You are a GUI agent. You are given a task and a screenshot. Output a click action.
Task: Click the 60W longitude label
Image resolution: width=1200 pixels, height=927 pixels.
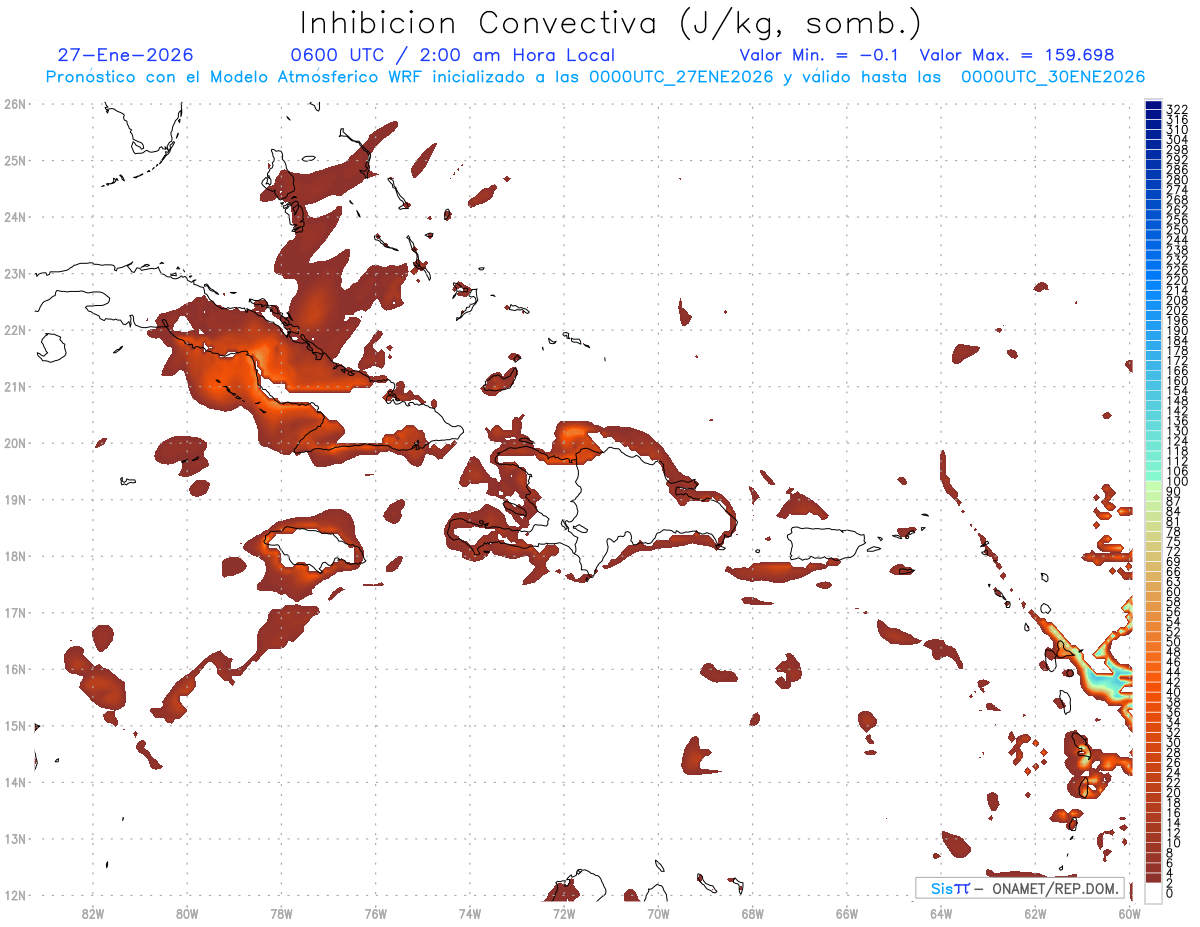pyautogui.click(x=1130, y=913)
